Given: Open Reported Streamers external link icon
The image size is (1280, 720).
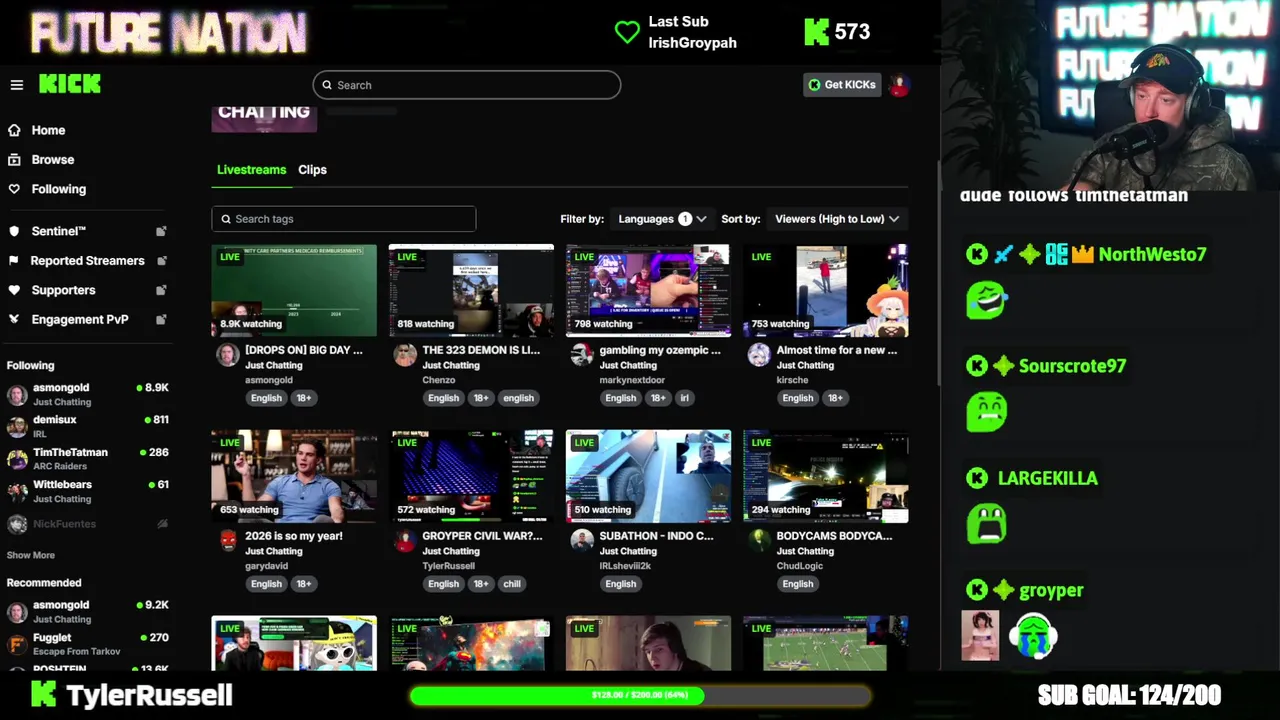Looking at the screenshot, I should [x=161, y=260].
